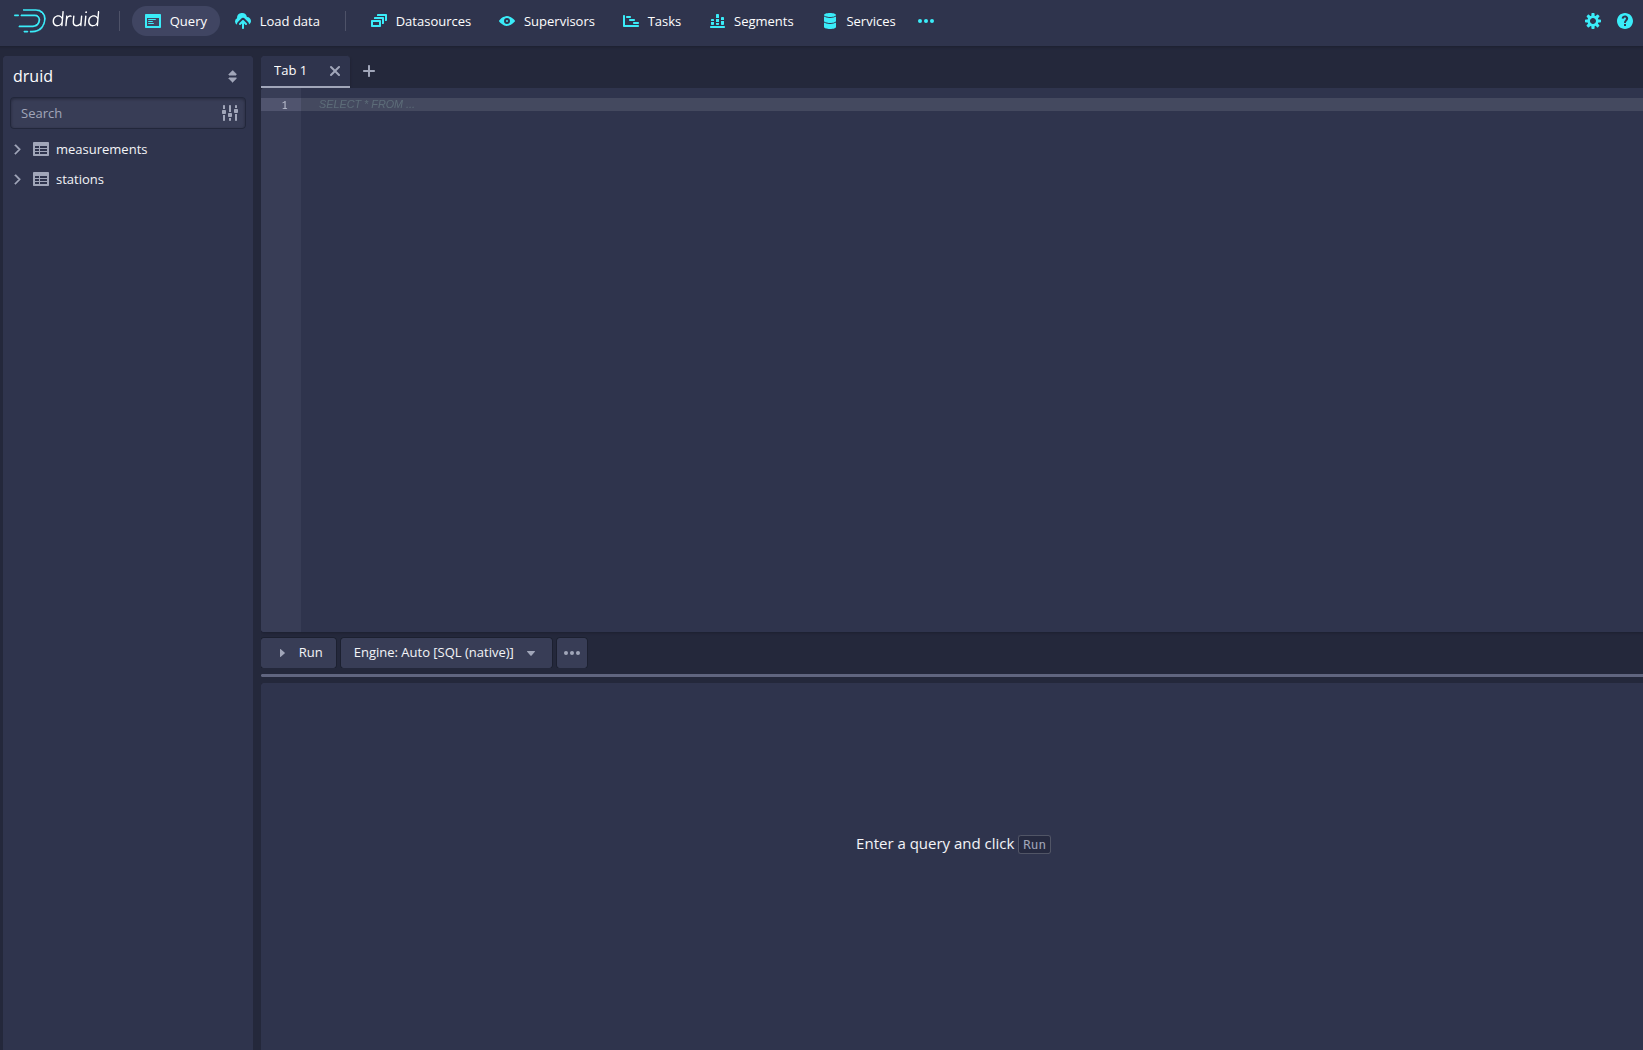This screenshot has width=1643, height=1050.
Task: Click the horizontal splitter below Run toolbar
Action: tap(951, 677)
